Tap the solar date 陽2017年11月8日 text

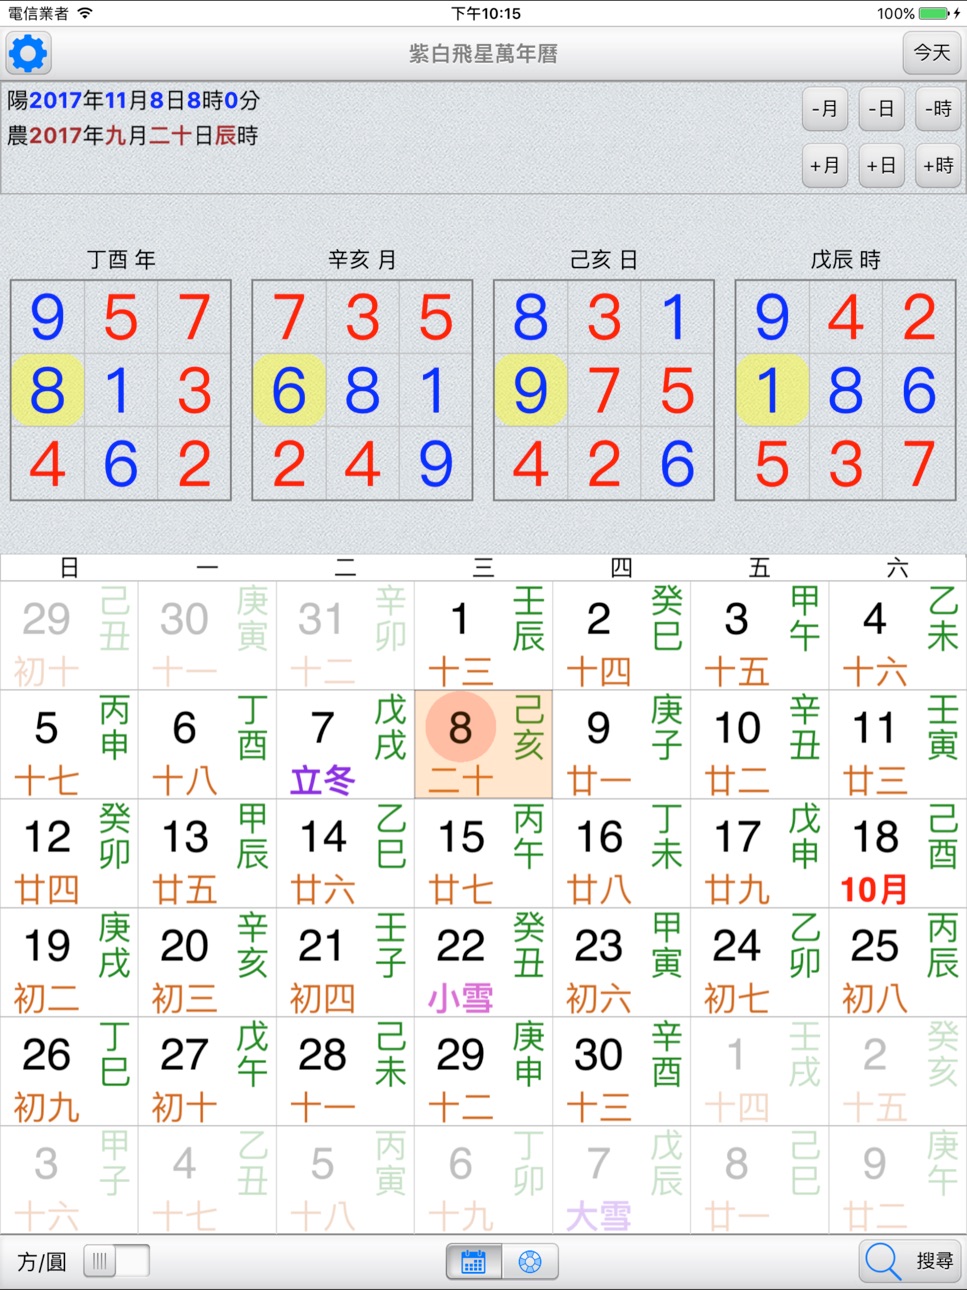tap(134, 100)
